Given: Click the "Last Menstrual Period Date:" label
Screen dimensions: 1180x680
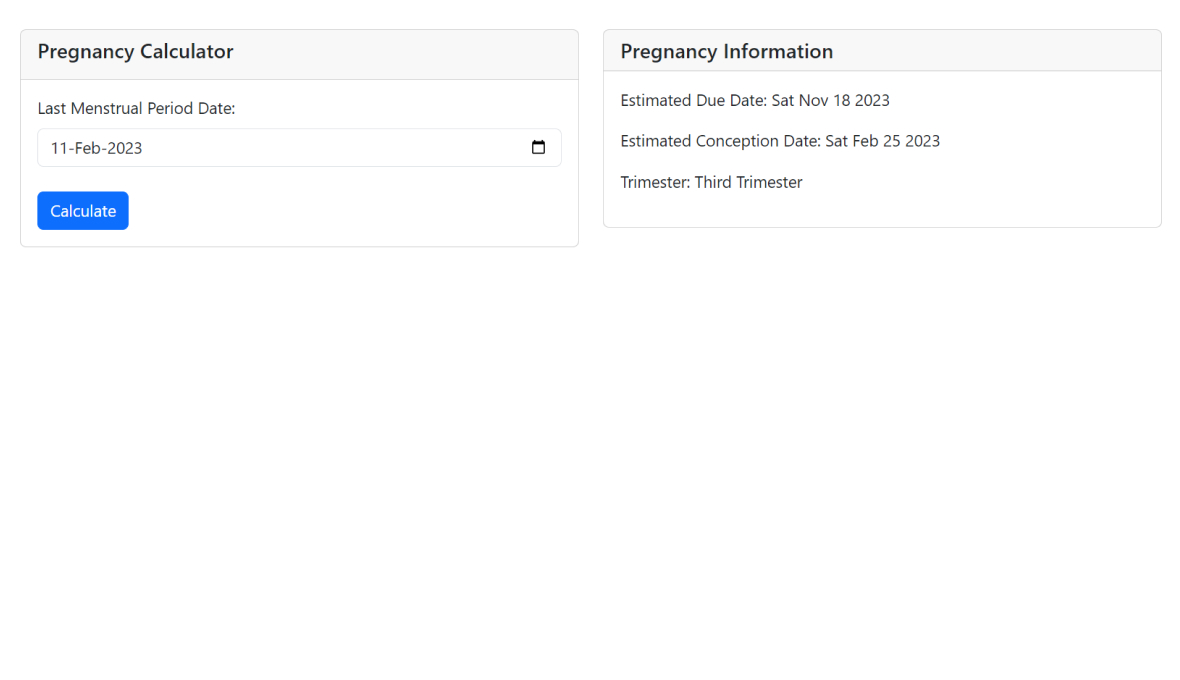Looking at the screenshot, I should point(136,108).
